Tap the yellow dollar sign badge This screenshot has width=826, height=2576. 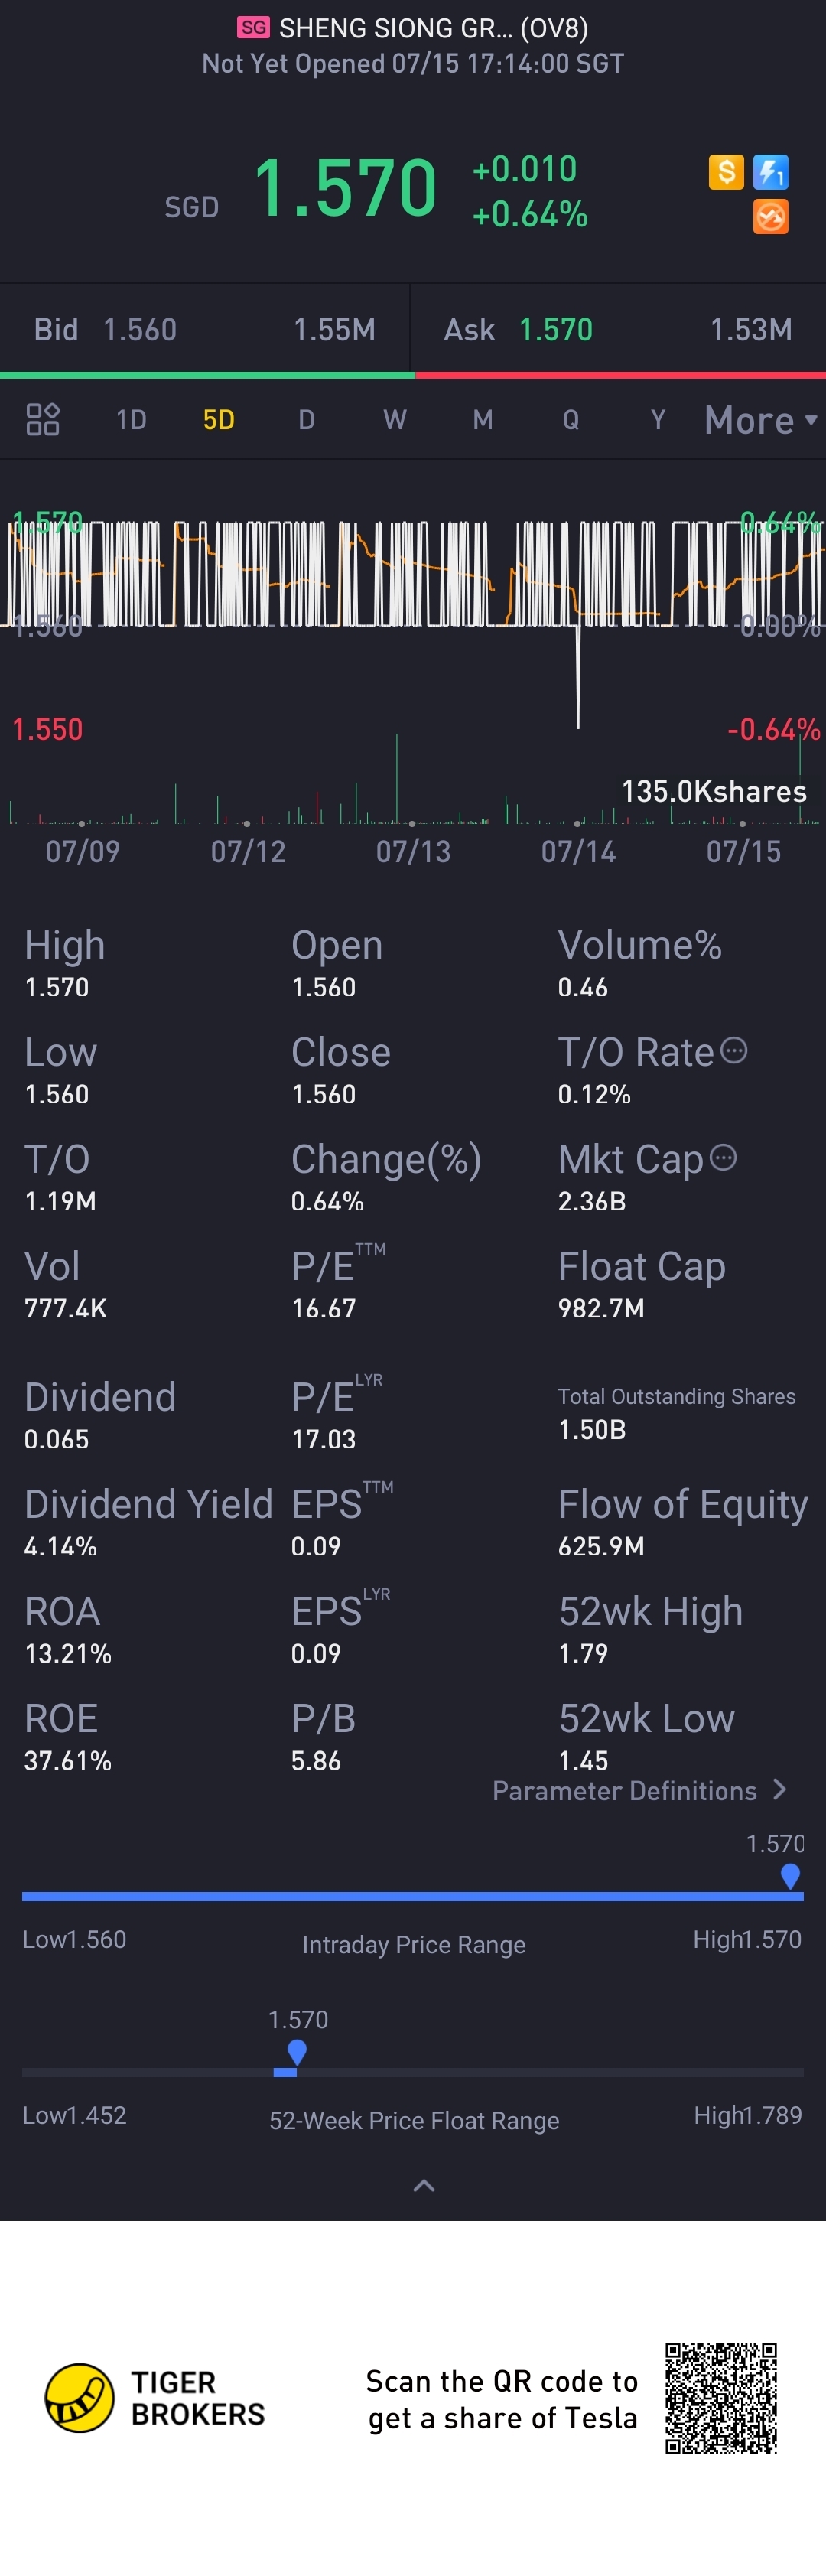726,172
